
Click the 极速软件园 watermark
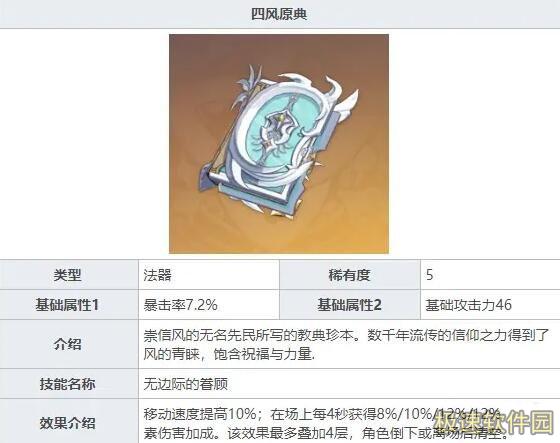pyautogui.click(x=494, y=423)
